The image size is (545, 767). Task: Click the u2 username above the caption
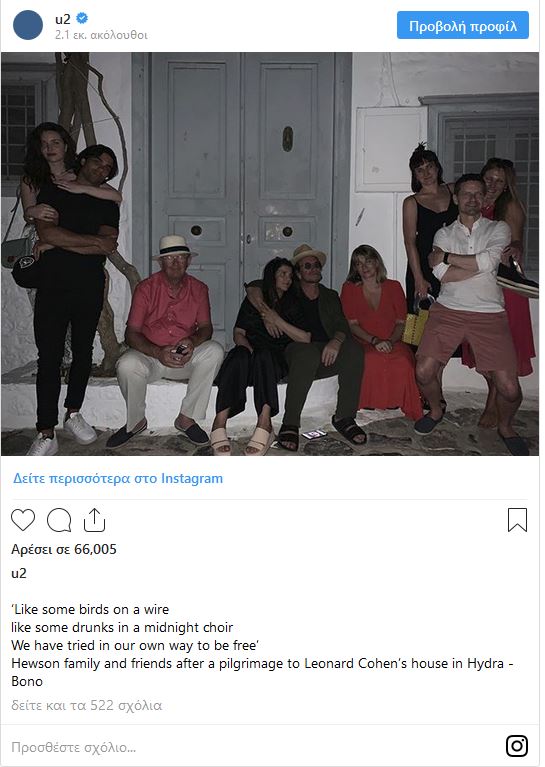click(19, 573)
